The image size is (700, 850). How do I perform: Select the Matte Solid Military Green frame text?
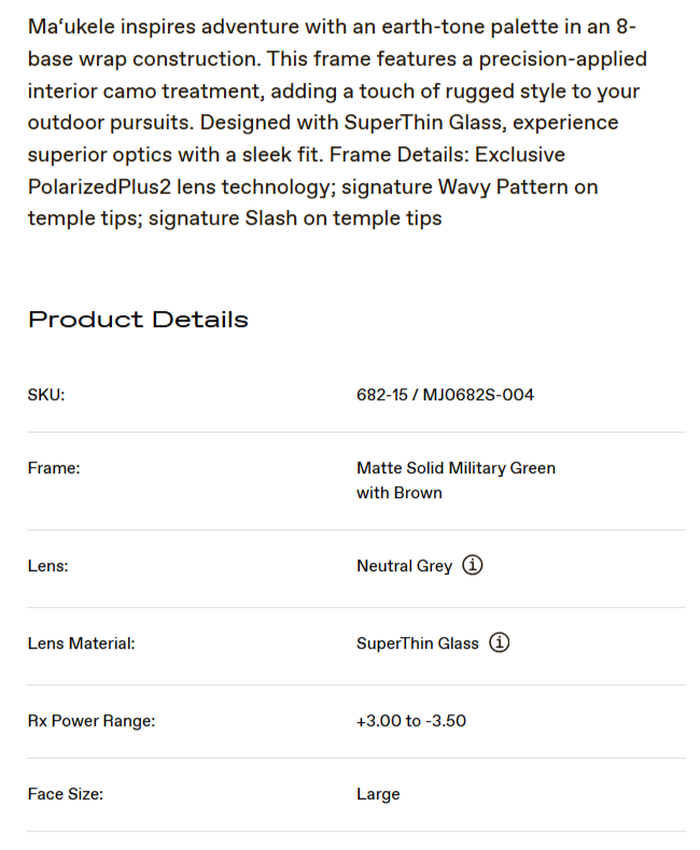pyautogui.click(x=455, y=468)
